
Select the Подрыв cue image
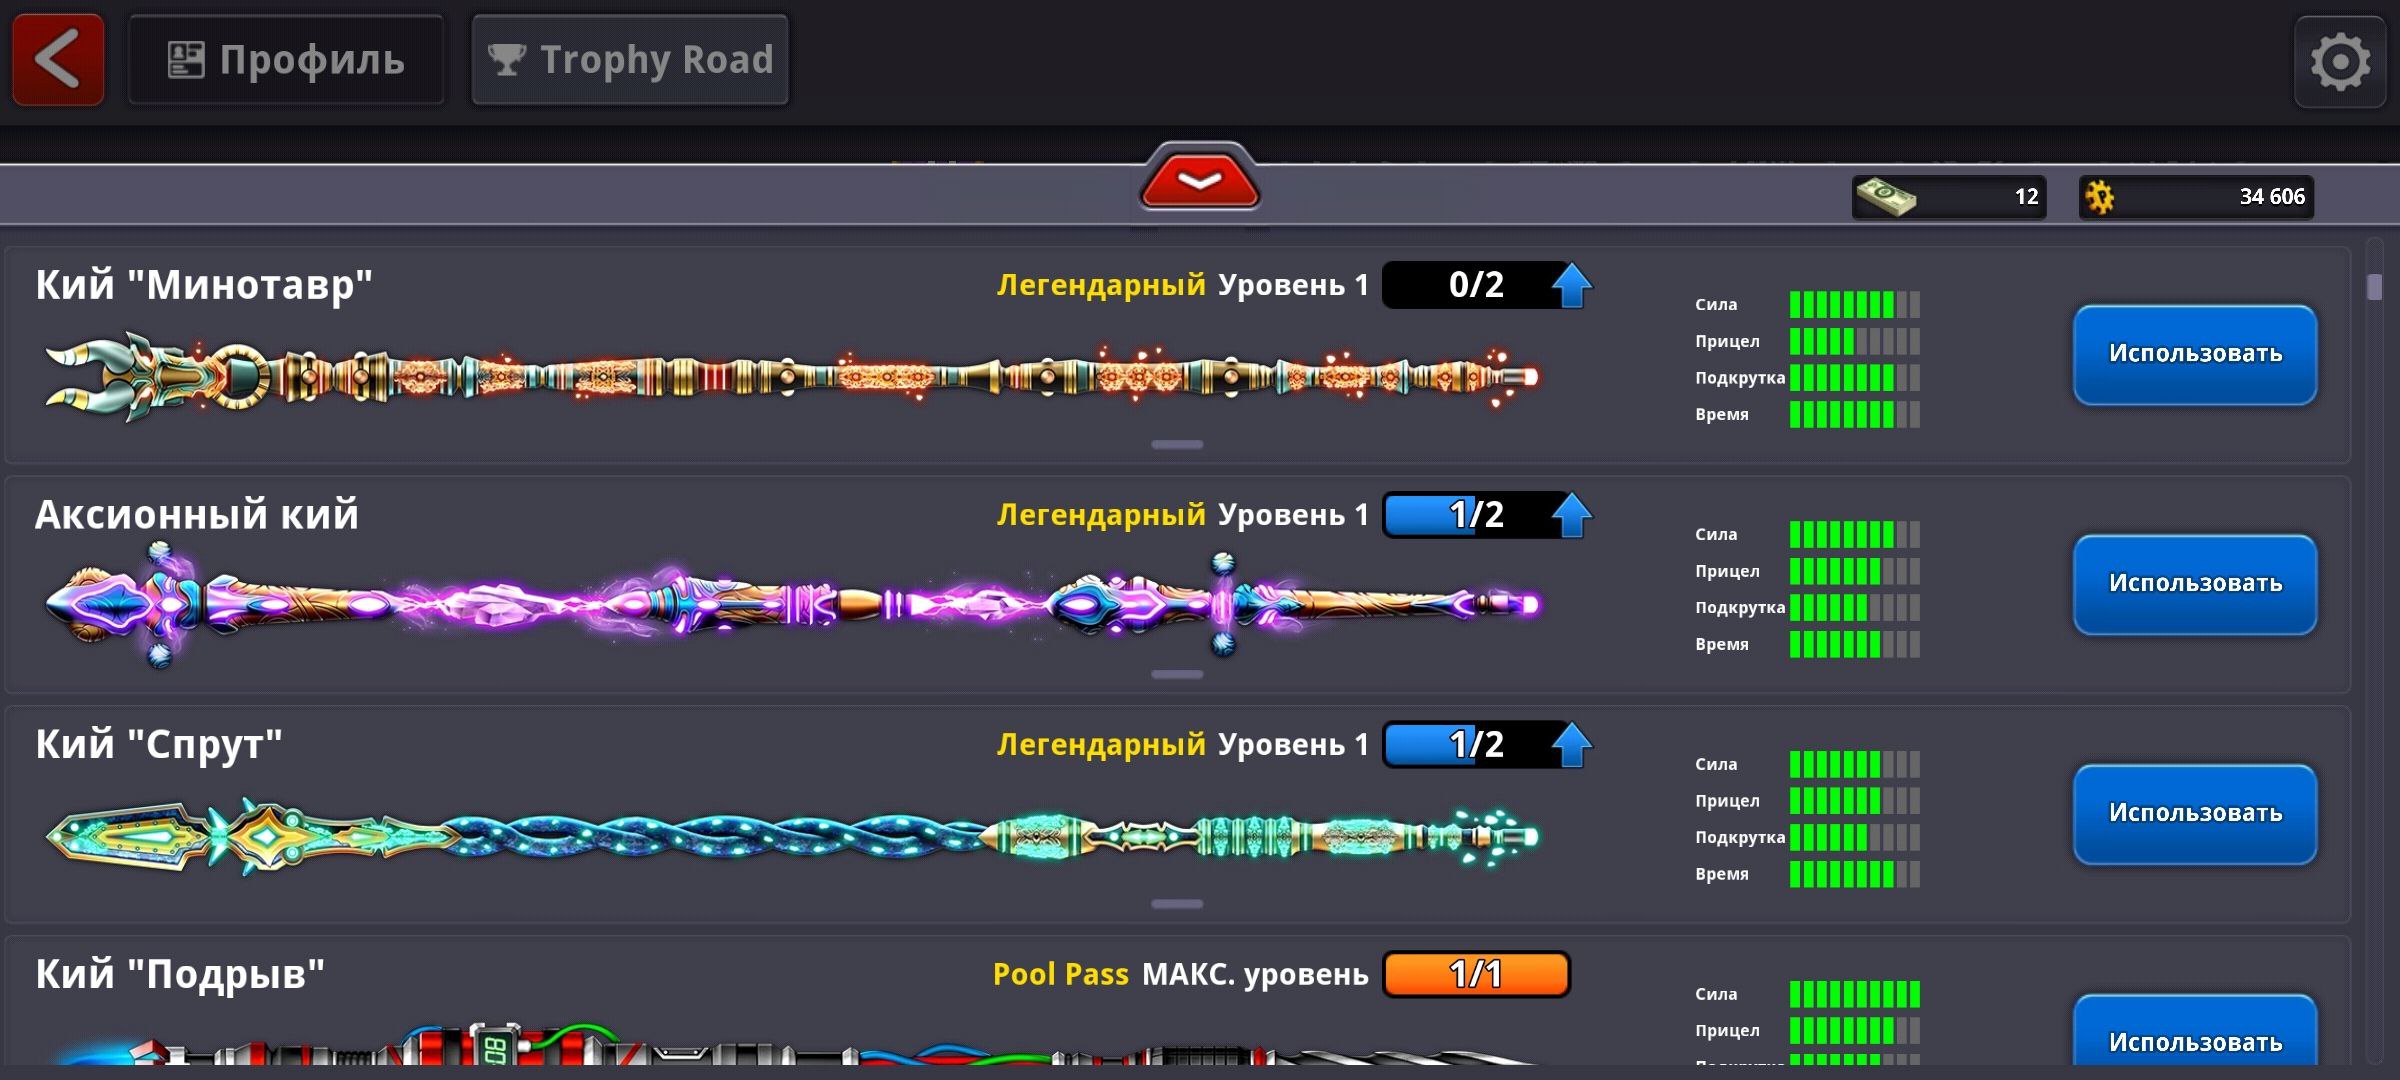click(792, 1044)
